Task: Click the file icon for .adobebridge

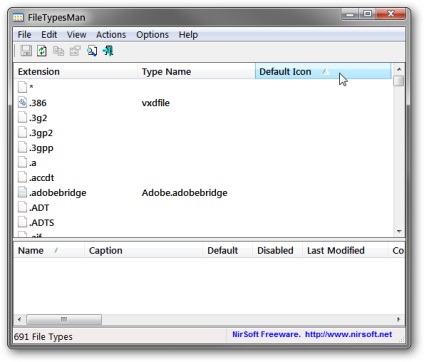Action: [x=22, y=192]
